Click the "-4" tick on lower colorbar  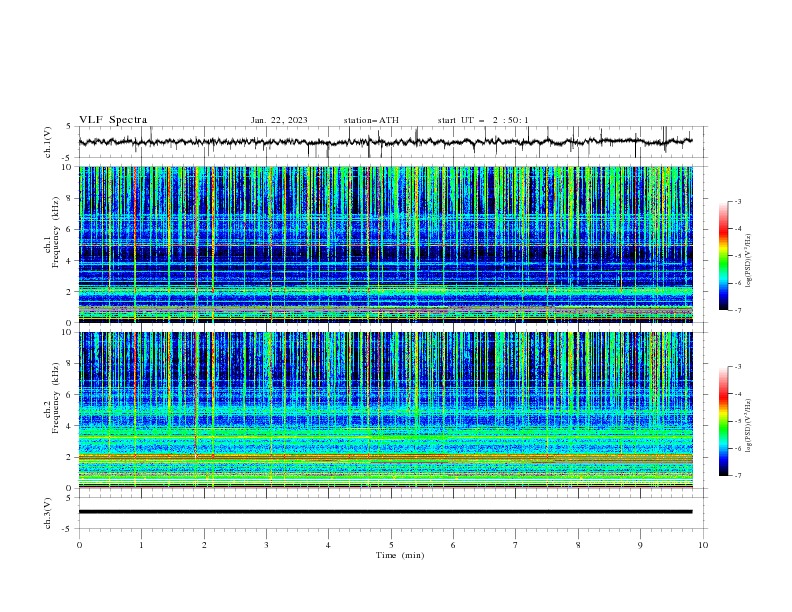coord(738,394)
